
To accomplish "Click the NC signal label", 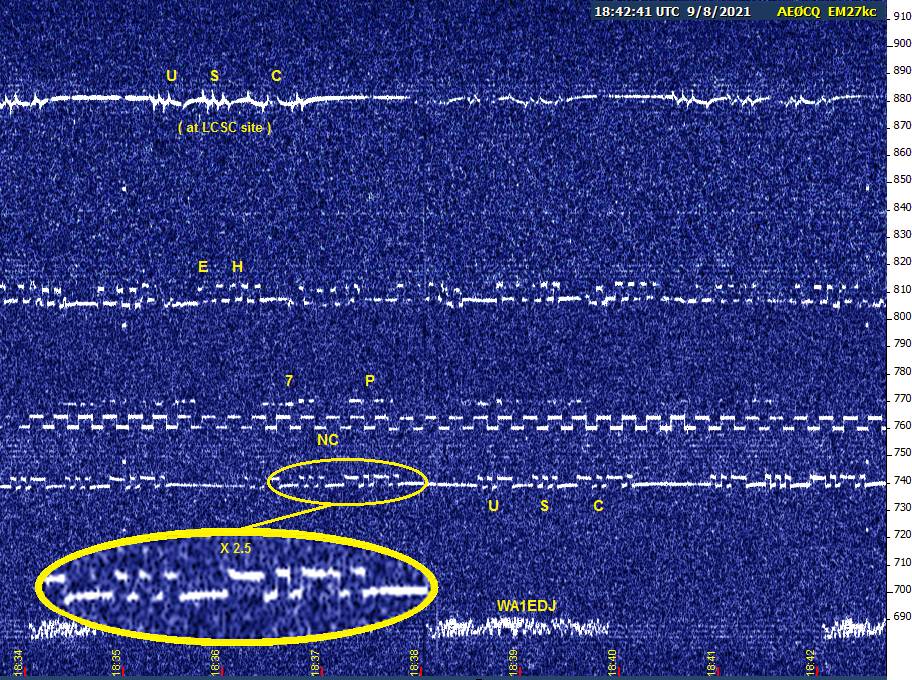I will (x=327, y=439).
